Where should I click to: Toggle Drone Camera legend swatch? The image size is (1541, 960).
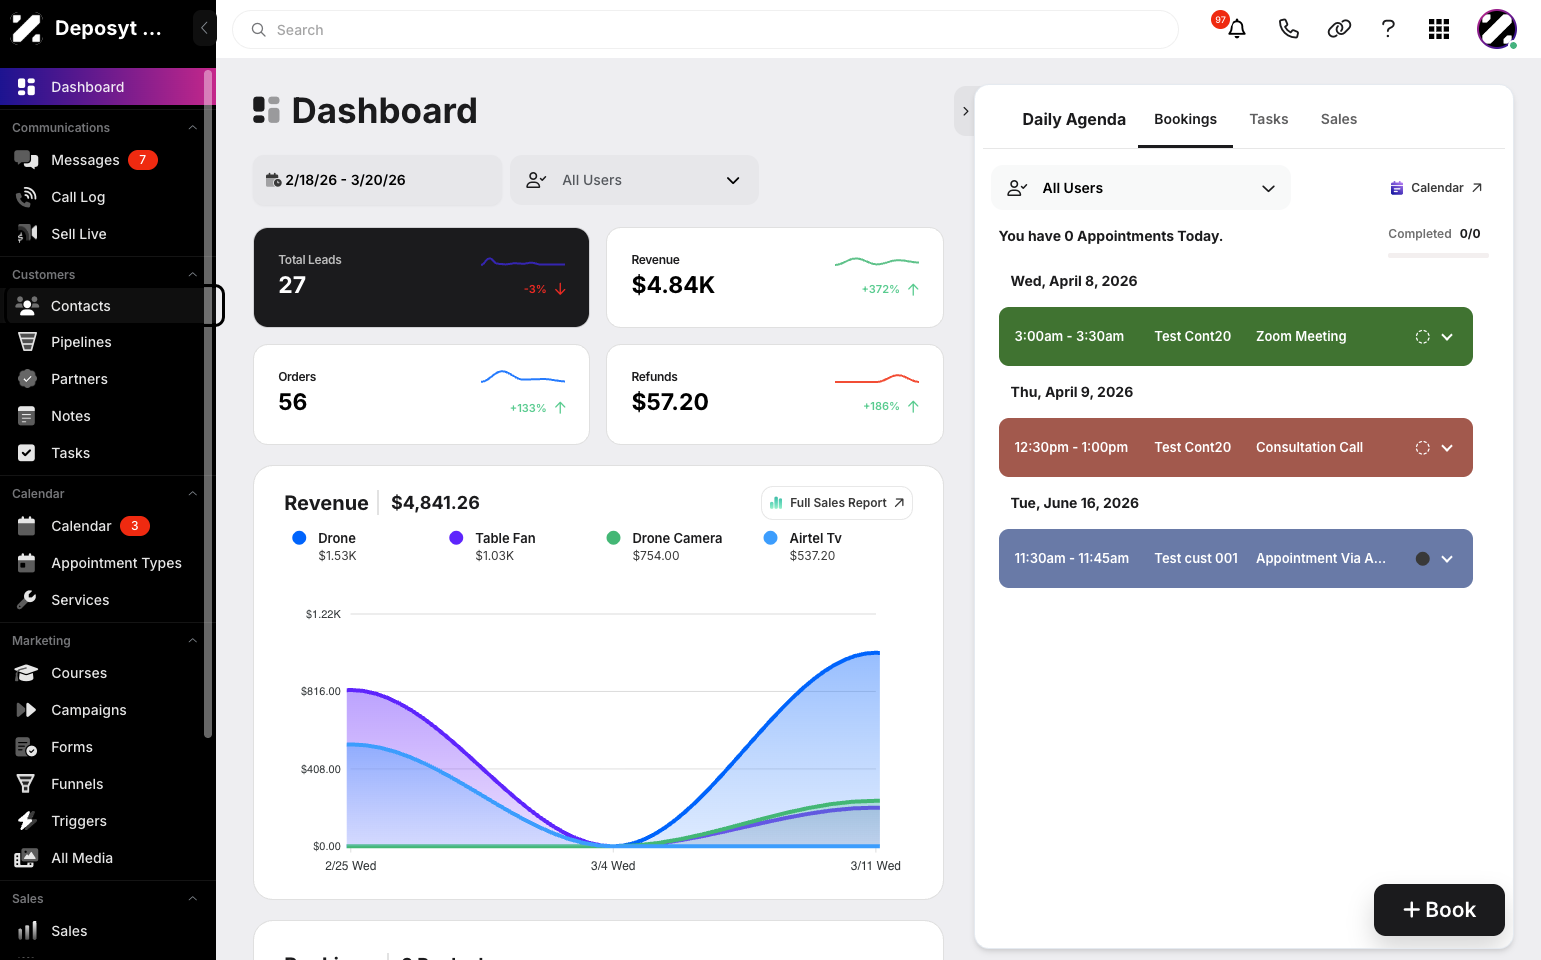click(x=613, y=538)
